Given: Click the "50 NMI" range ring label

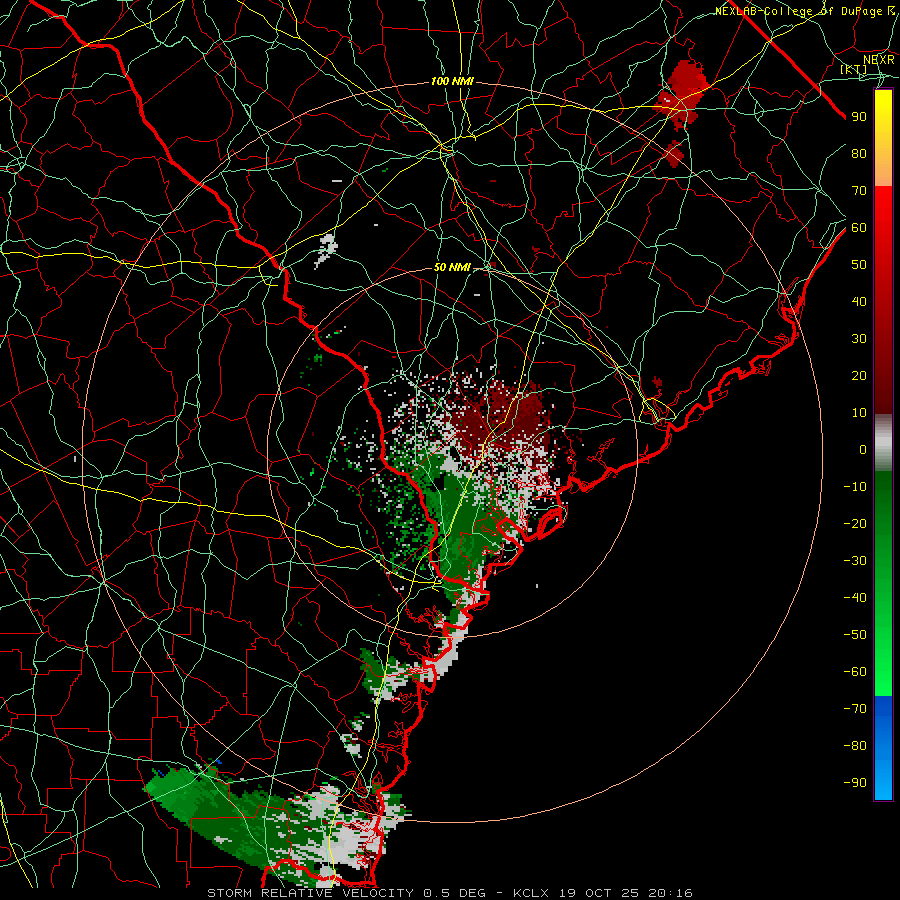Looking at the screenshot, I should click(x=452, y=267).
